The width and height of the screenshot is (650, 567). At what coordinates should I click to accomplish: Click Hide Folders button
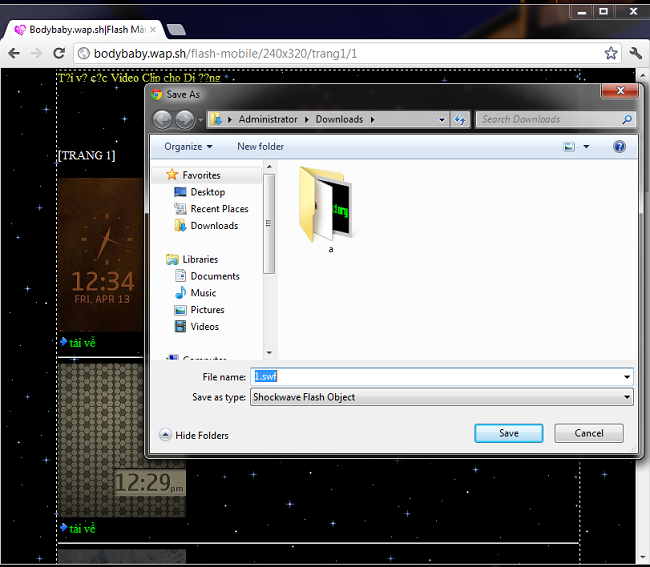click(194, 435)
